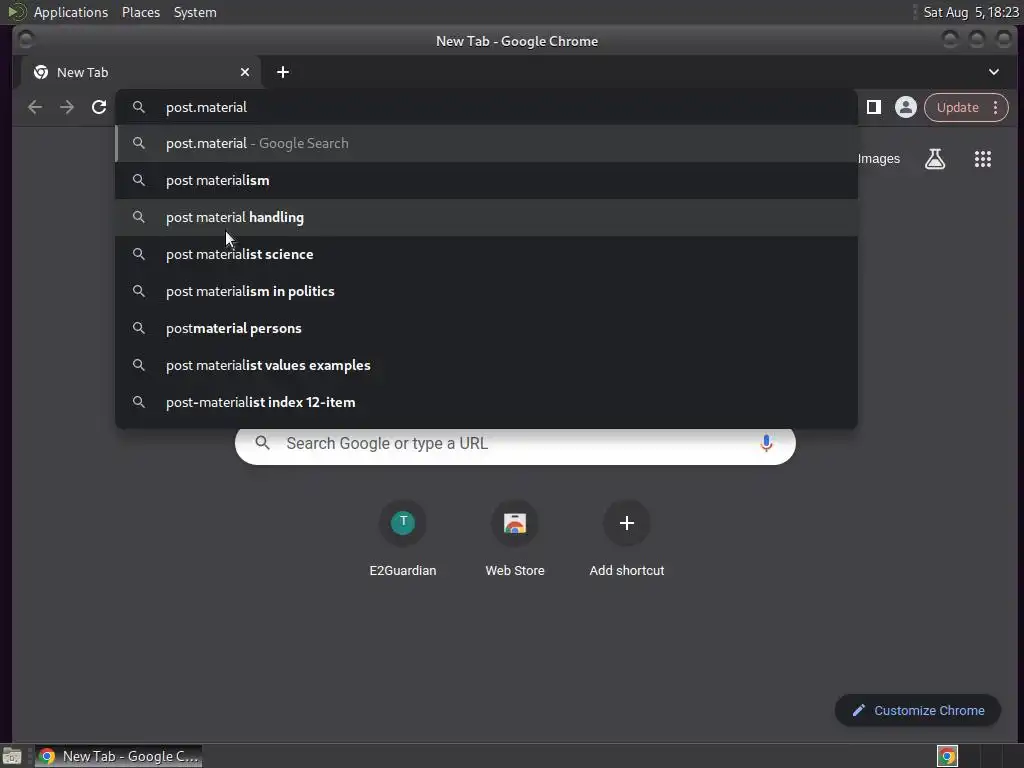Open the Search Labs flask icon
1024x768 pixels.
(x=935, y=159)
